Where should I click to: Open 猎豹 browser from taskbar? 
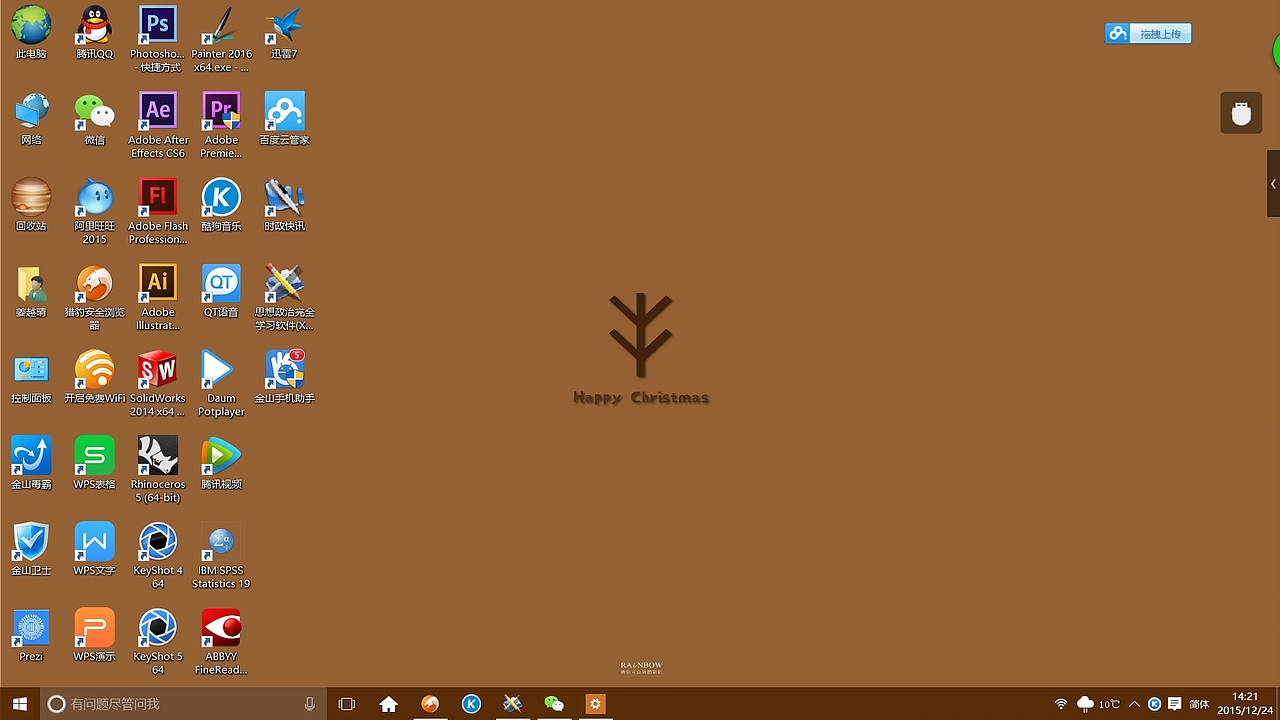[430, 704]
